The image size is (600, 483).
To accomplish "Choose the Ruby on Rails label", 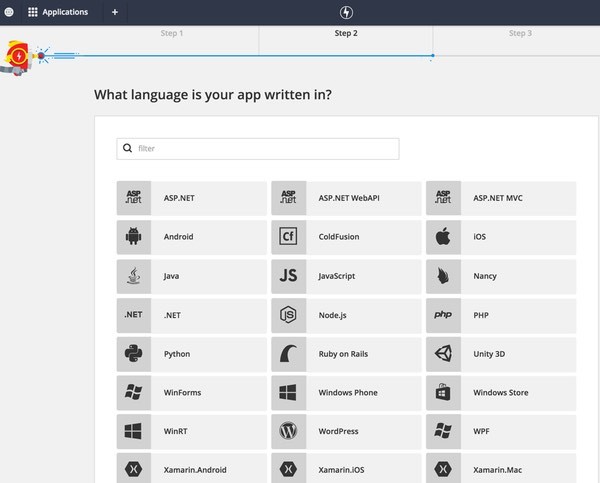I will click(343, 354).
